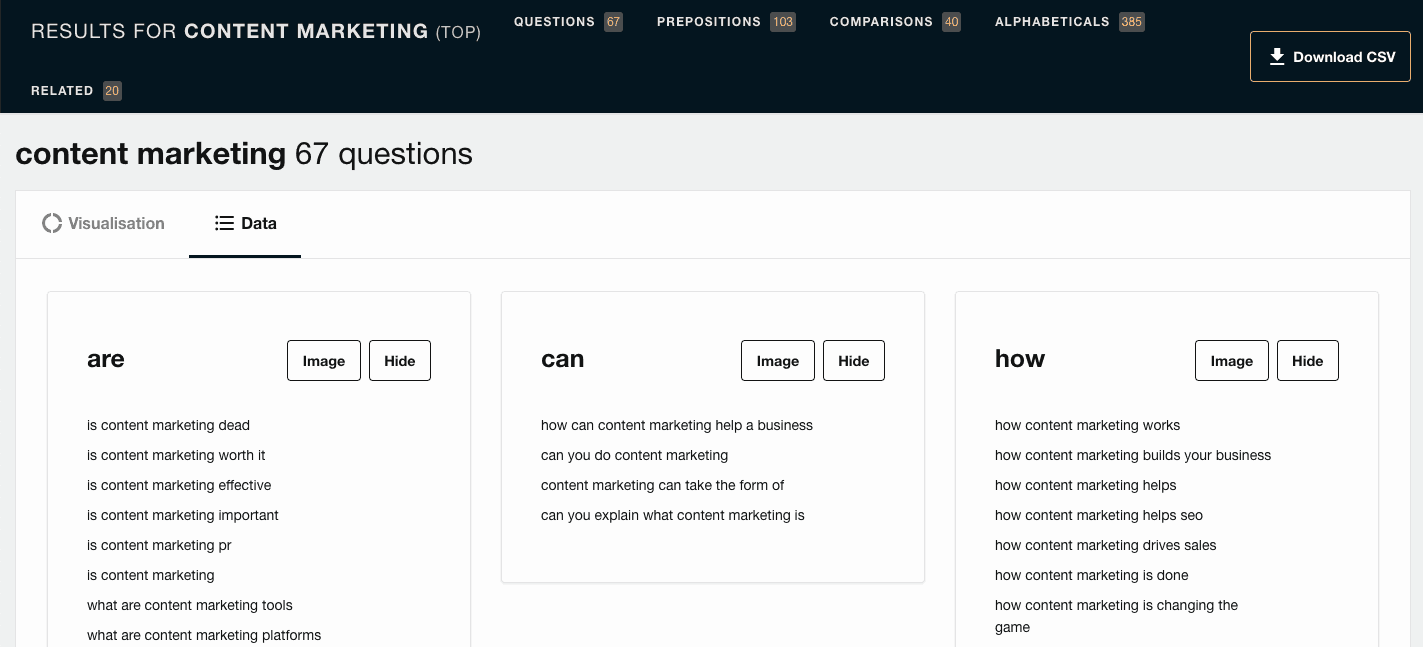Click the Visualisation circle icon
The image size is (1423, 647).
pos(52,223)
